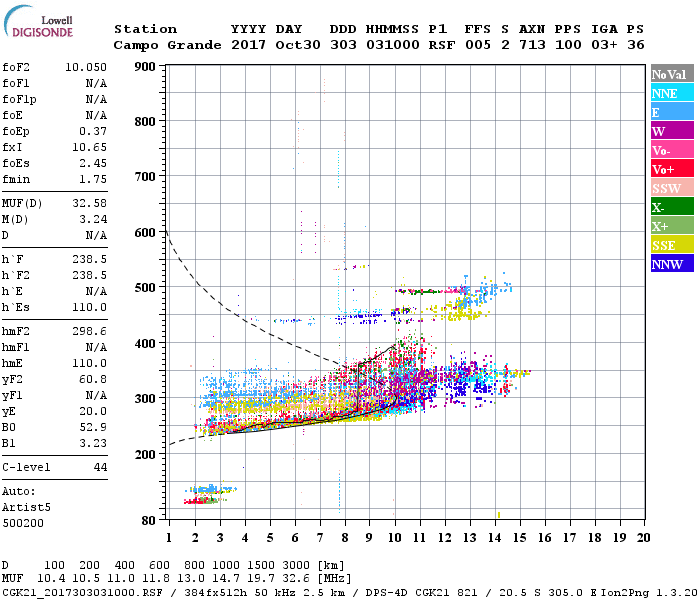This screenshot has height=600, width=700.
Task: Click the 900 label on height axis
Action: coord(146,67)
